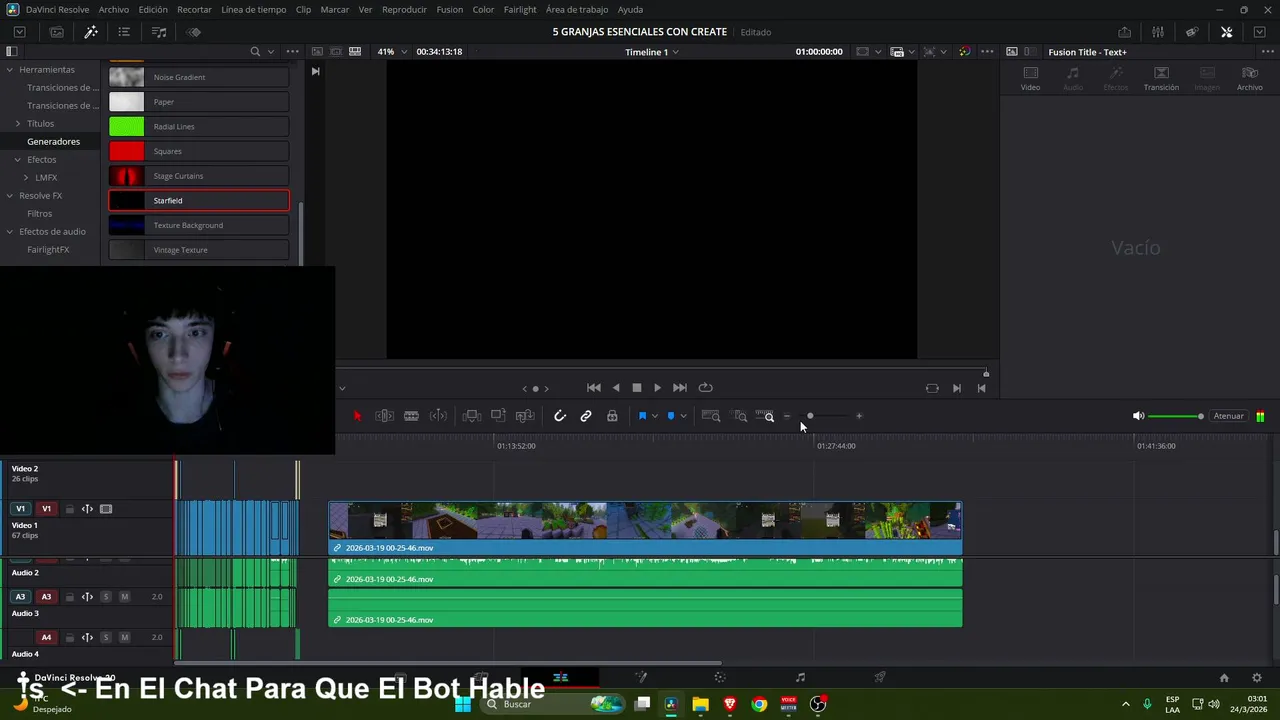
Task: Play in reverse
Action: [x=616, y=388]
